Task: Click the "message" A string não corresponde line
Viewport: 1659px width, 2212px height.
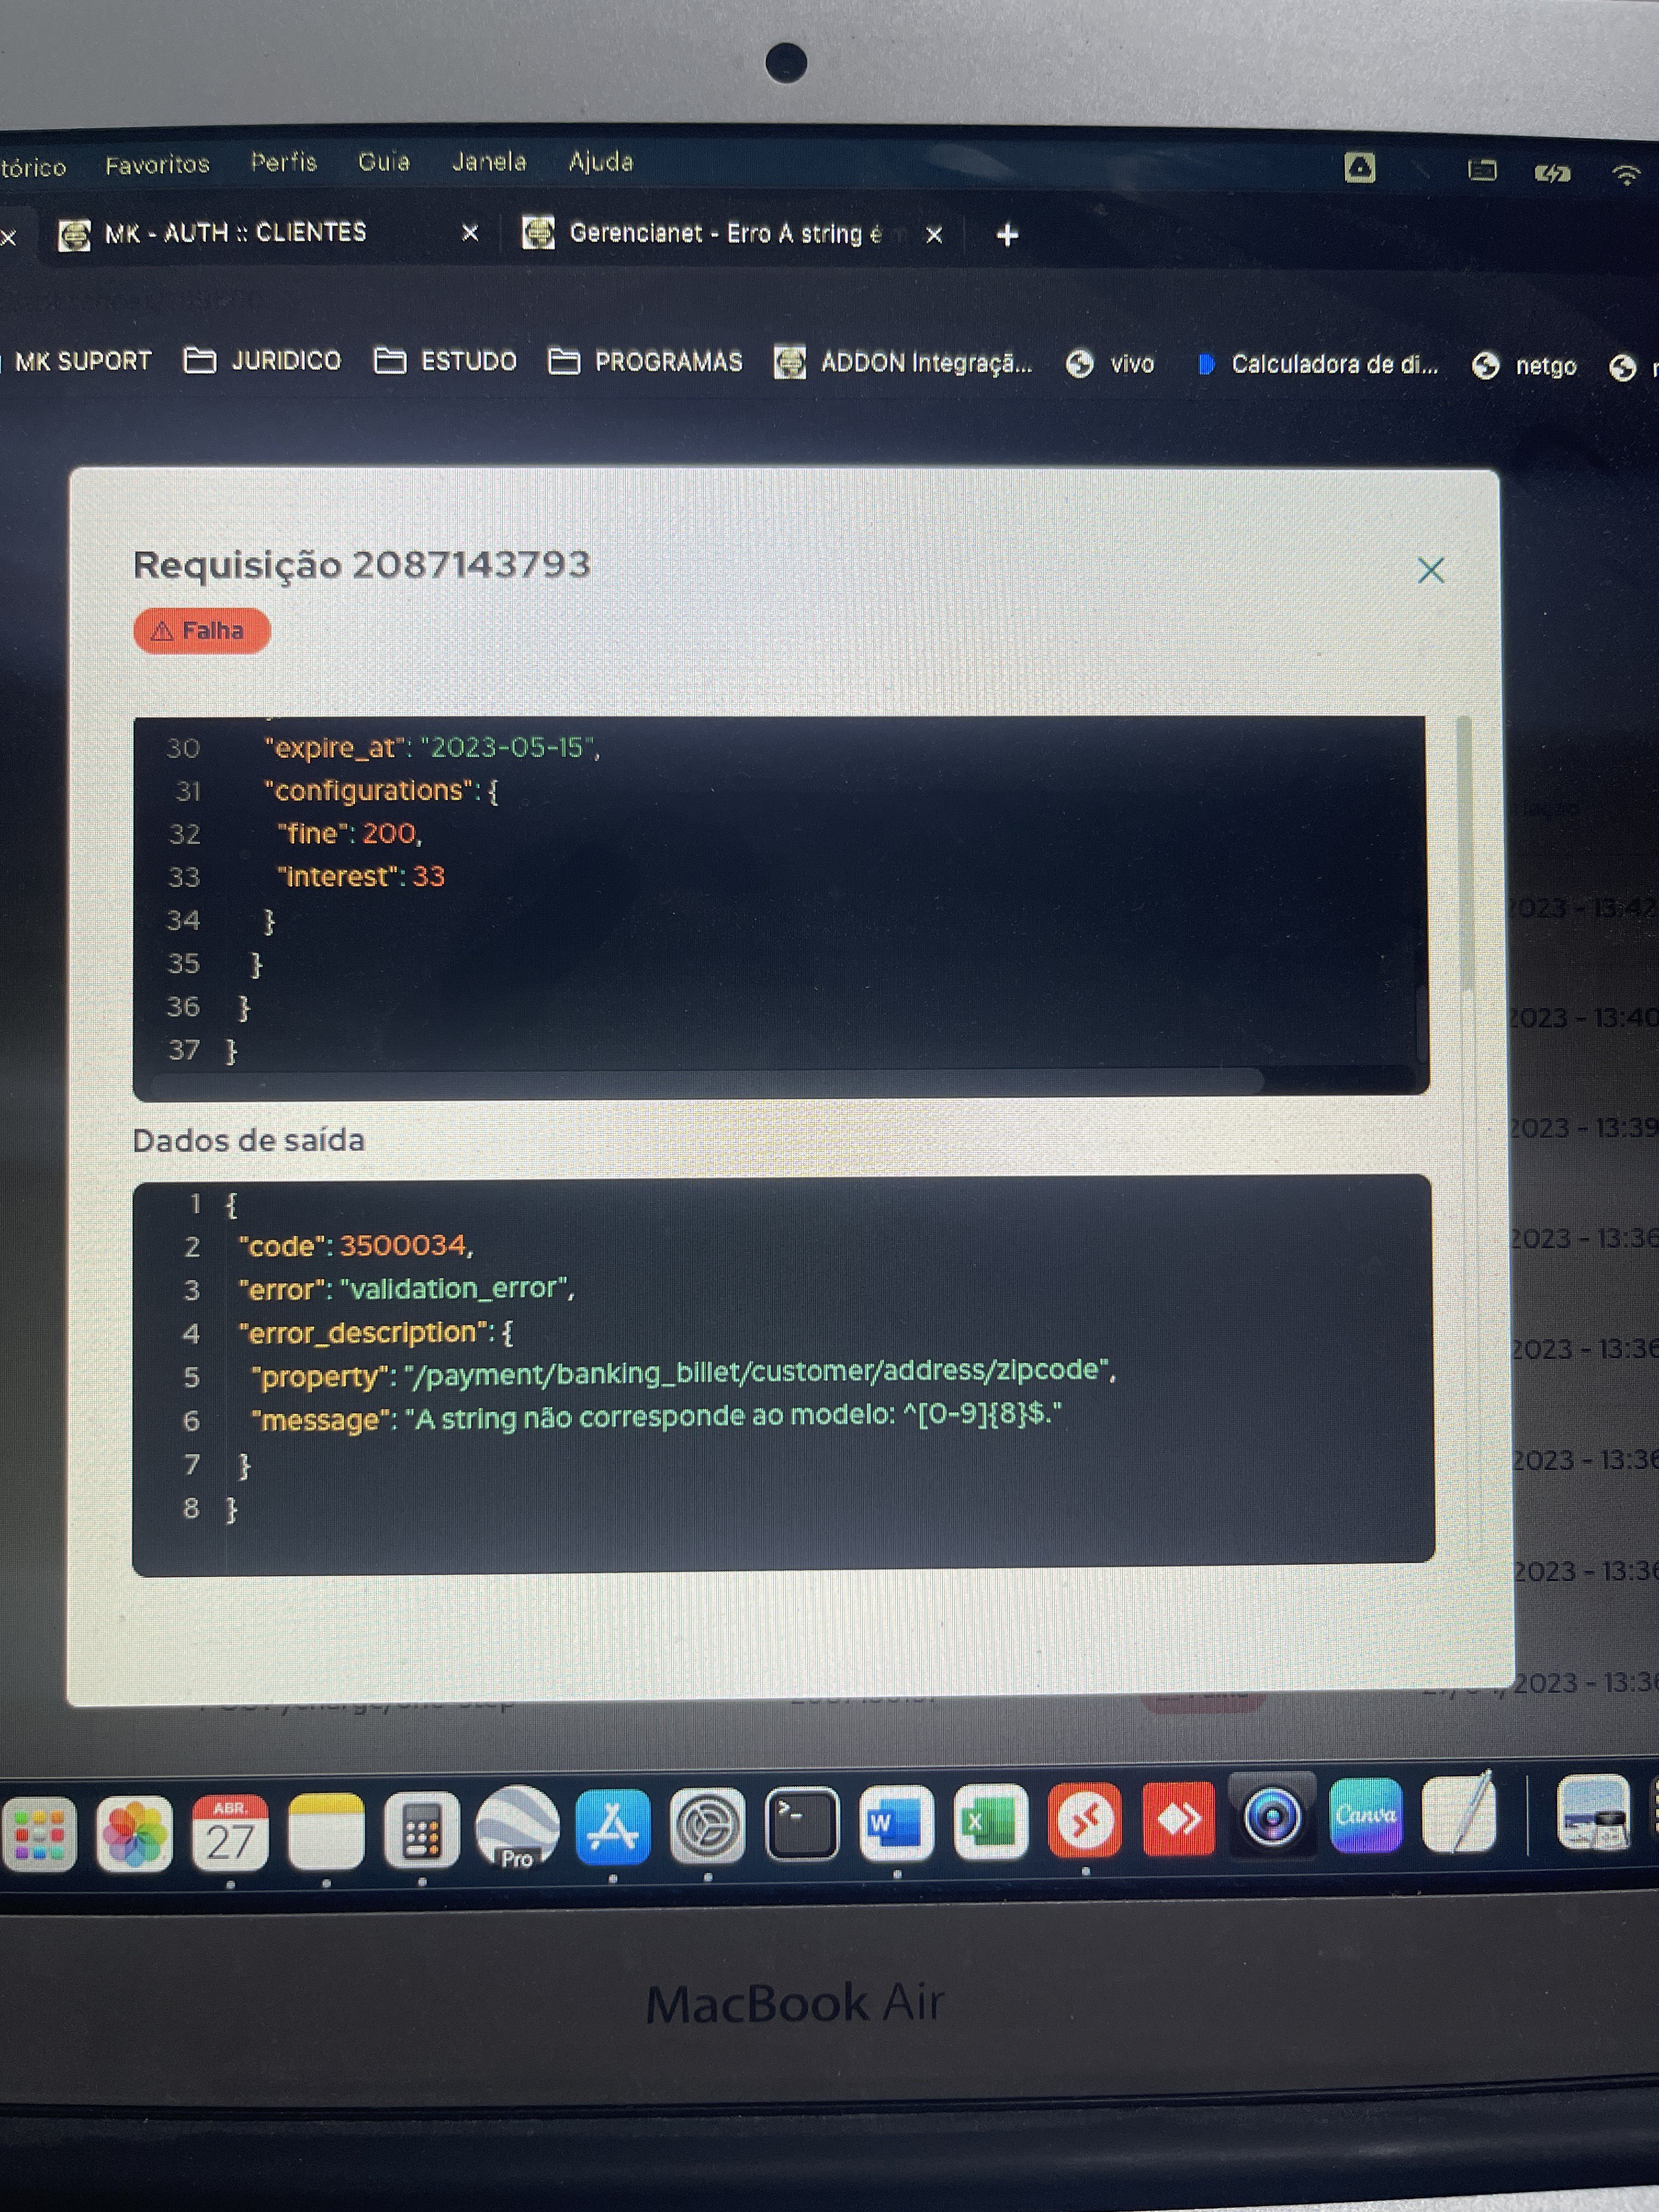Action: (x=656, y=1418)
